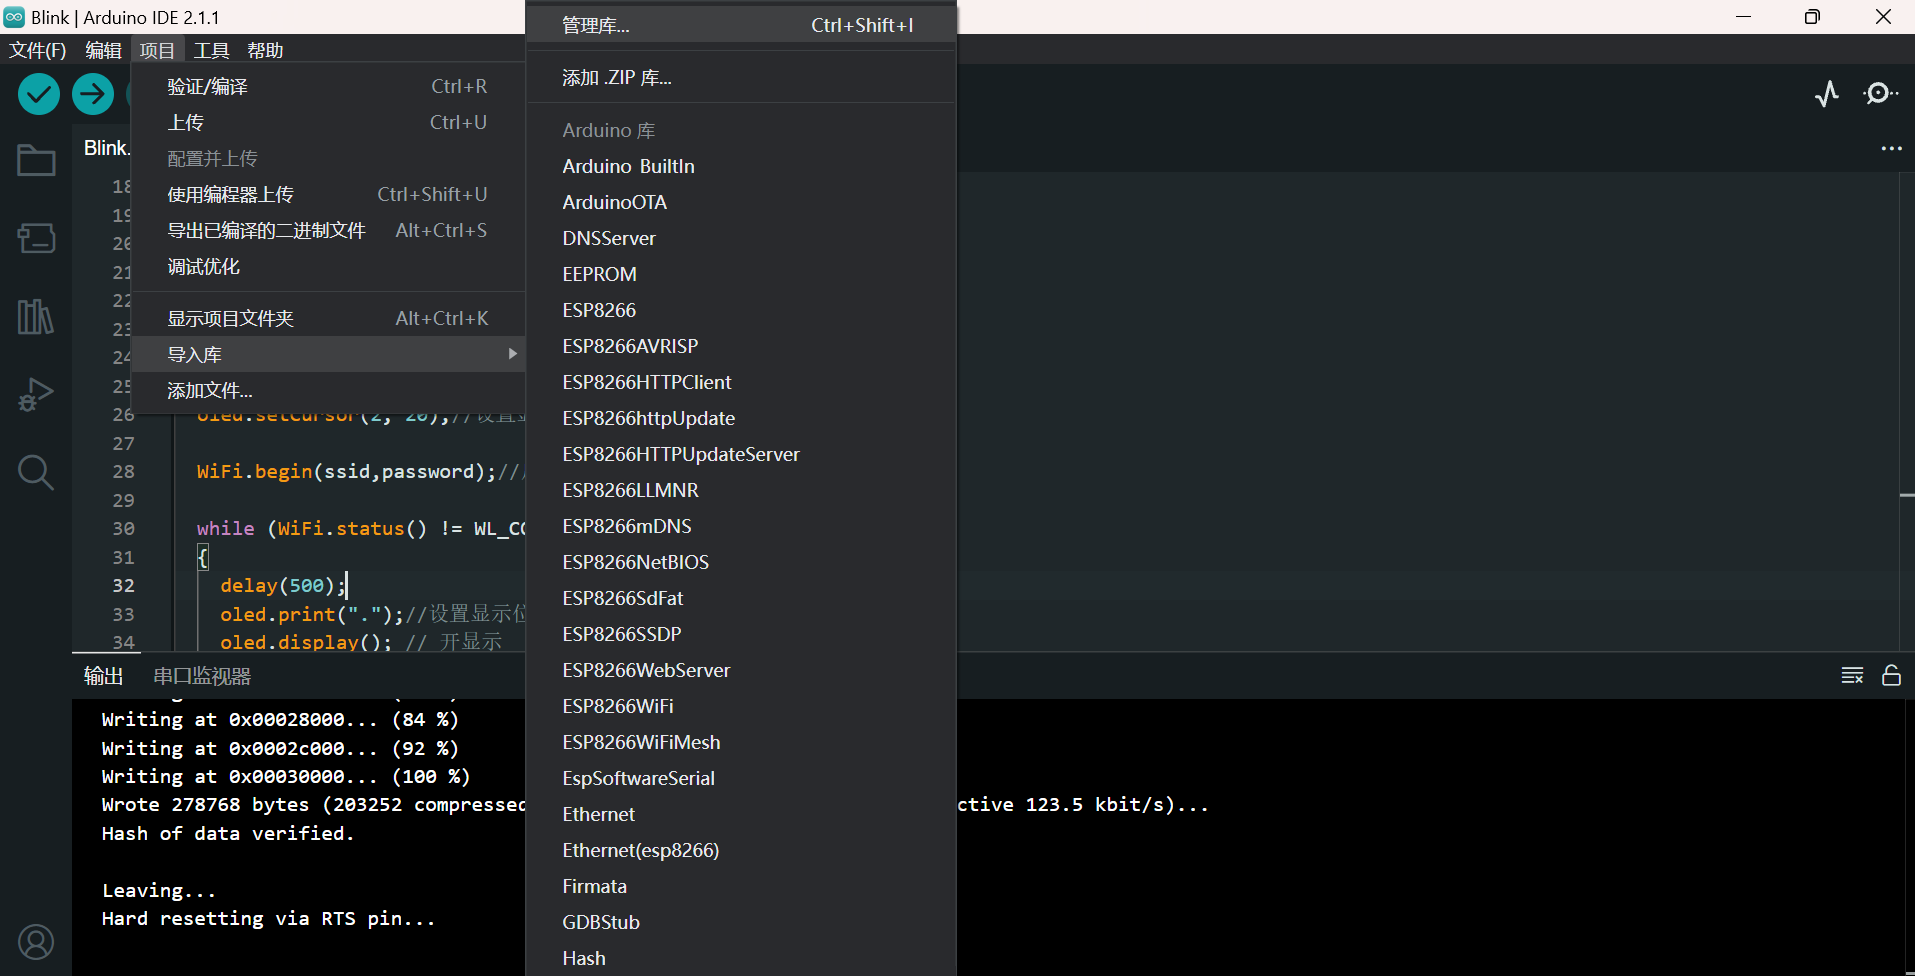Select 添加文件... menu entry
This screenshot has width=1915, height=976.
(x=328, y=391)
